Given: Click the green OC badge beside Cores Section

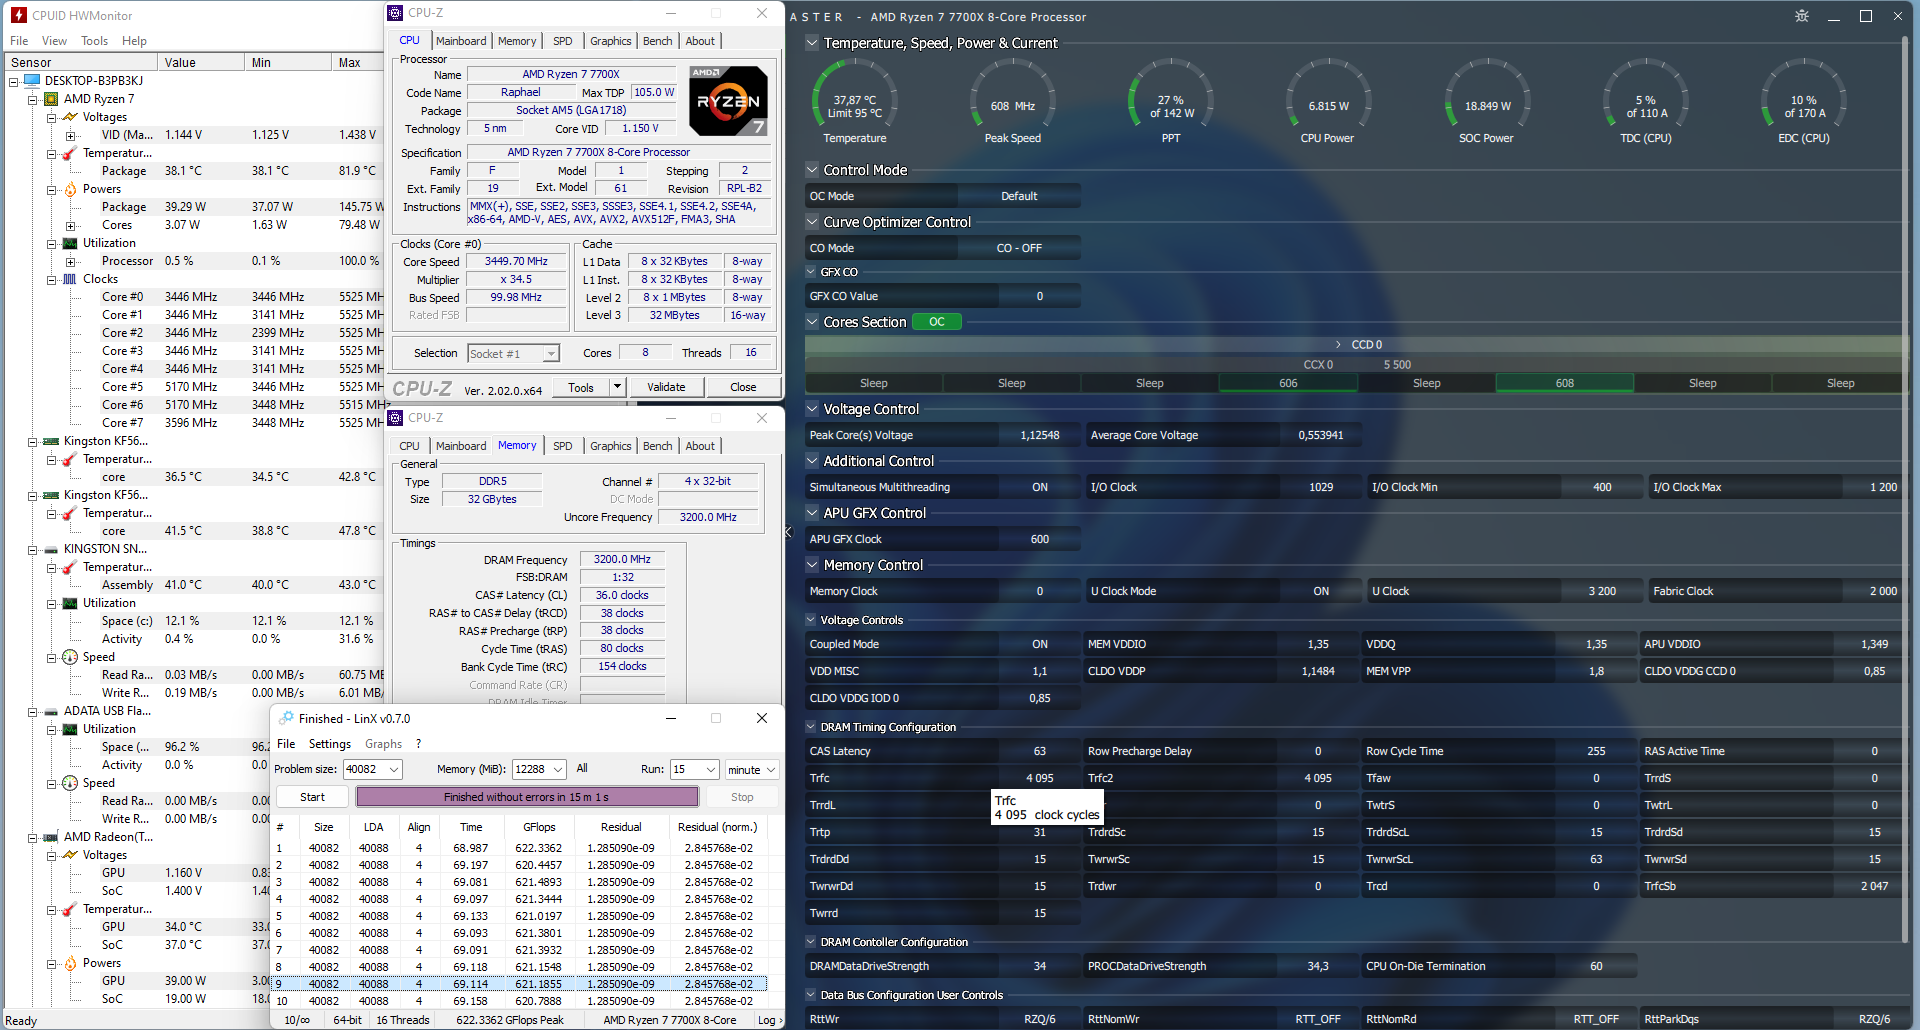Looking at the screenshot, I should pyautogui.click(x=936, y=322).
